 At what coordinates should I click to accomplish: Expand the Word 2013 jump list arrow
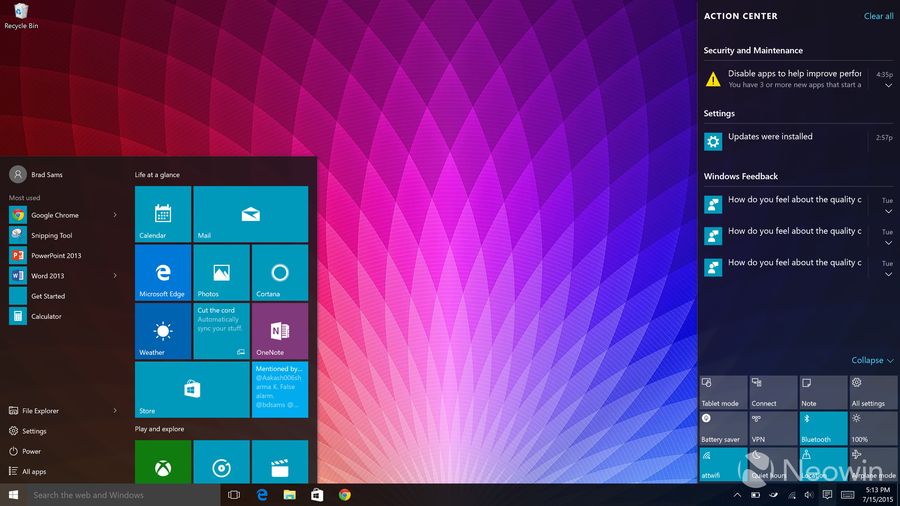(x=115, y=276)
